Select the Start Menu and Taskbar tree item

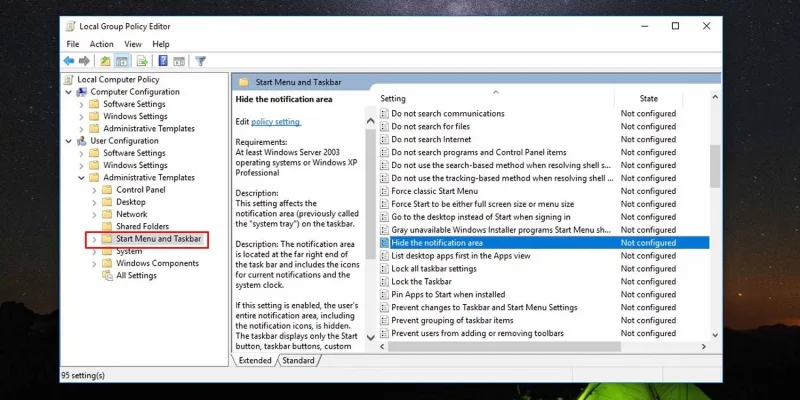(x=159, y=239)
